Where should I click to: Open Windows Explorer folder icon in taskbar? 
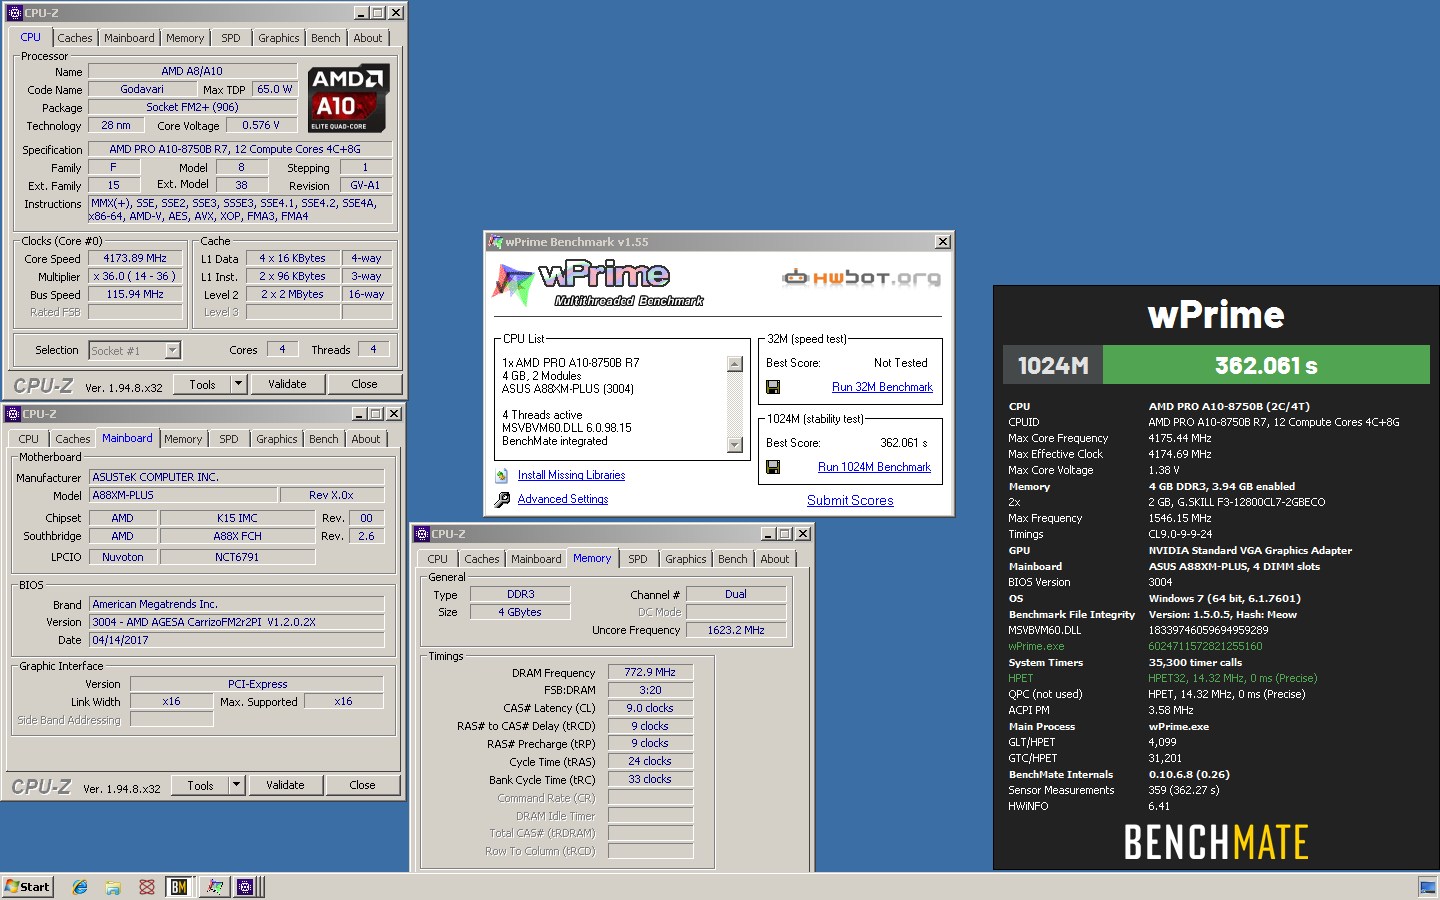click(113, 887)
